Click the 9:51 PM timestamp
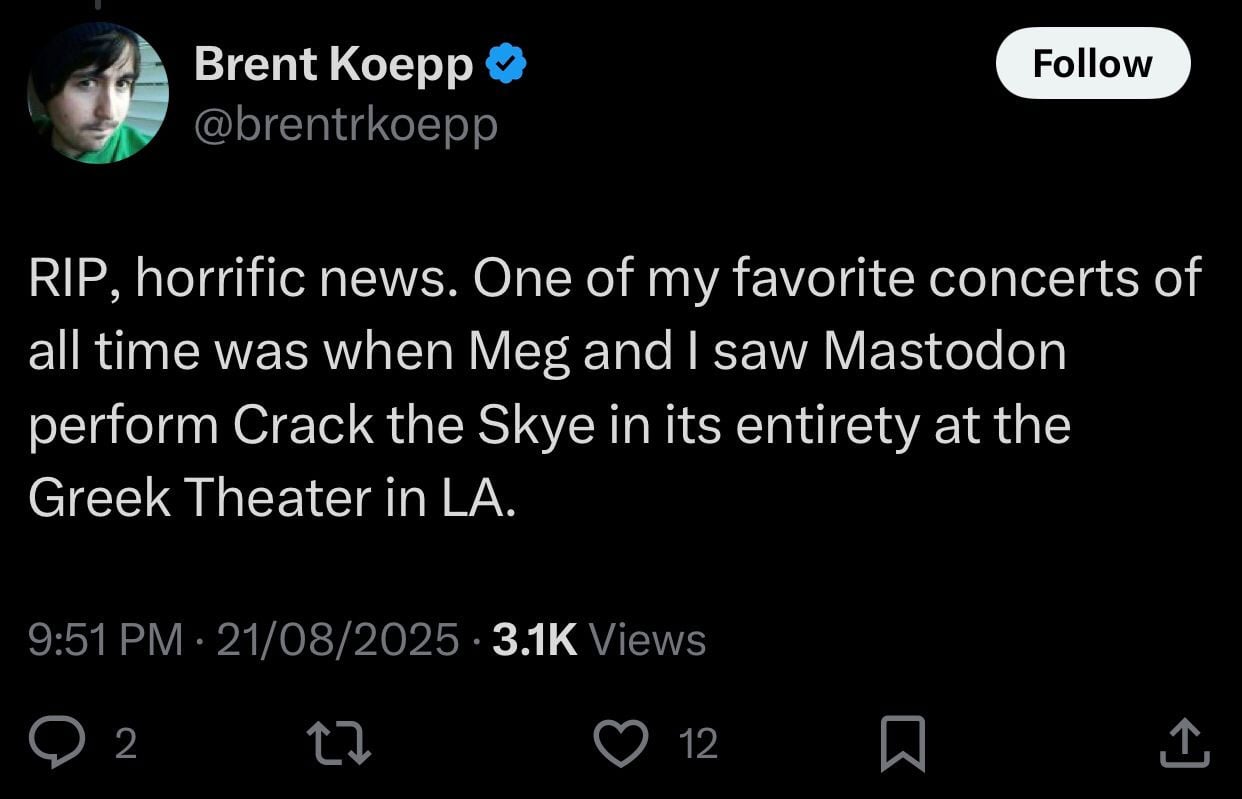1242x799 pixels. pos(106,639)
